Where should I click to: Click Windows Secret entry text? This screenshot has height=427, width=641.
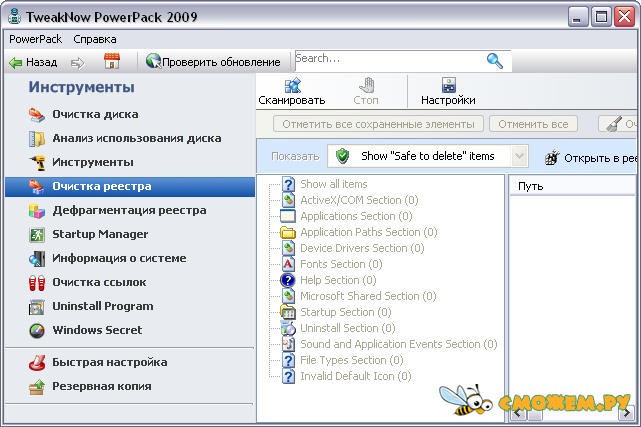97,330
